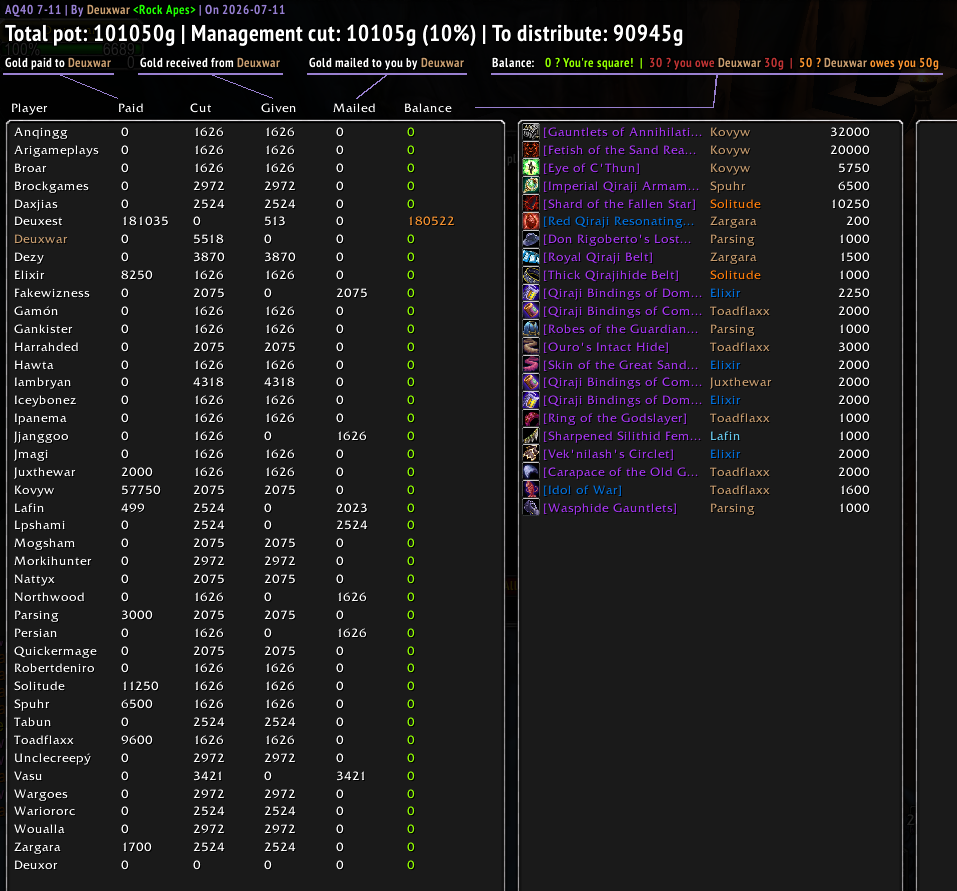Click the Mailed column header
Image resolution: width=957 pixels, height=891 pixels.
(354, 108)
